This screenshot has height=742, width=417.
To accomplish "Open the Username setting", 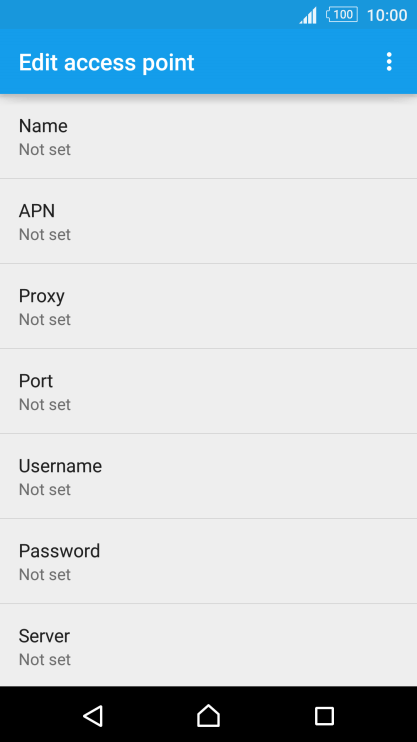I will (208, 476).
